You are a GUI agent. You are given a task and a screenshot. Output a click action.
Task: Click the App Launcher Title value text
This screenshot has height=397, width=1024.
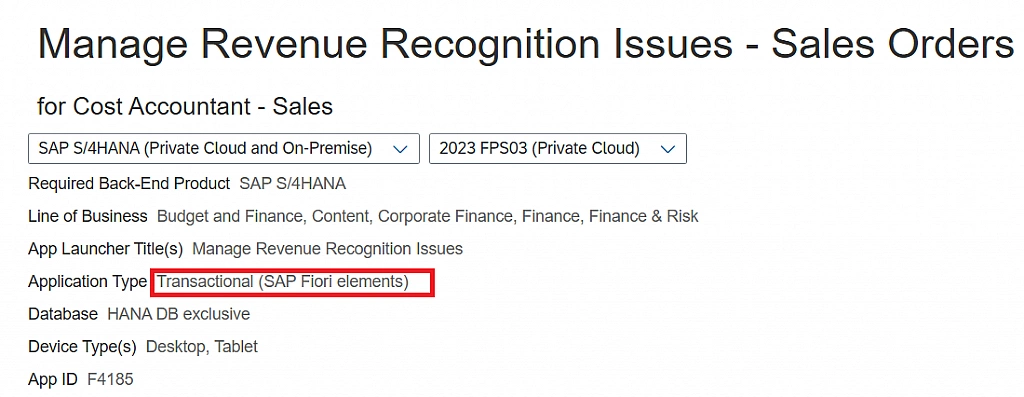coord(327,249)
